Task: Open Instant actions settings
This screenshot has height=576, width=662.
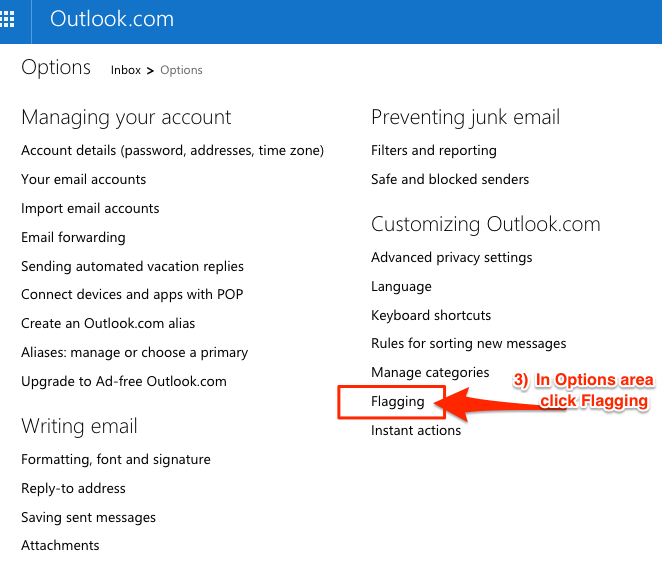Action: (416, 431)
